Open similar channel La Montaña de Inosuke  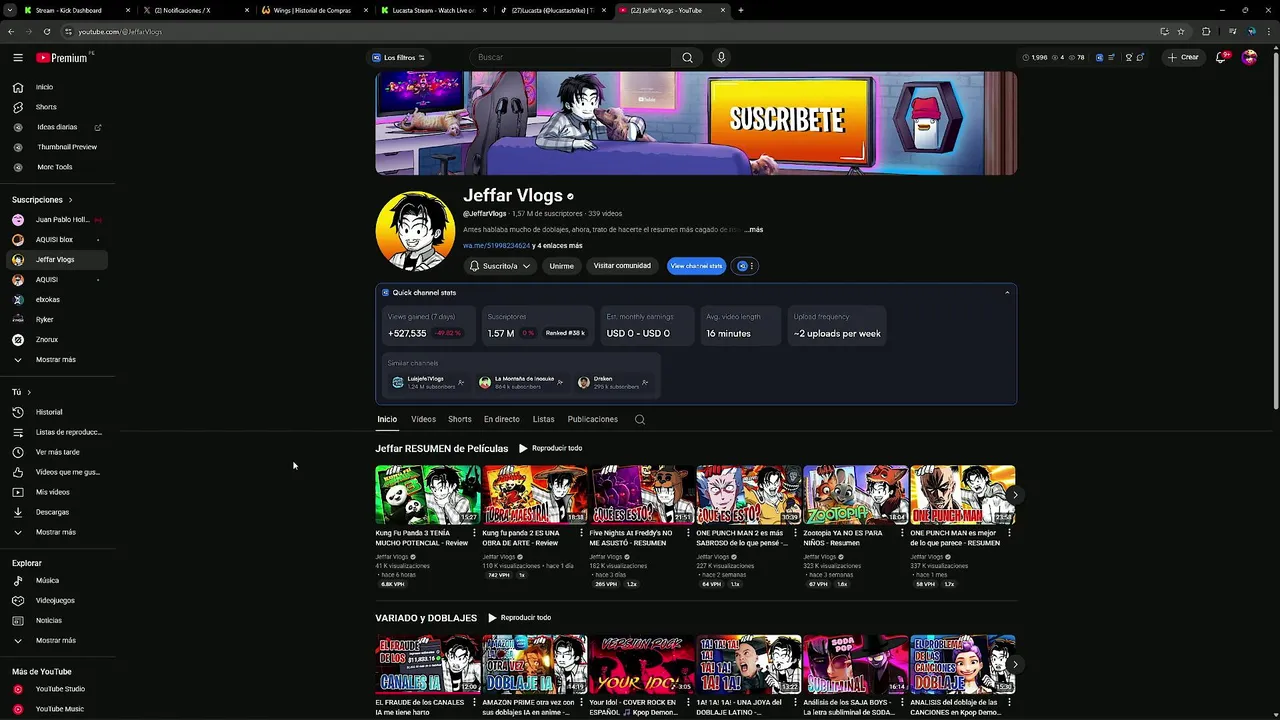[521, 382]
